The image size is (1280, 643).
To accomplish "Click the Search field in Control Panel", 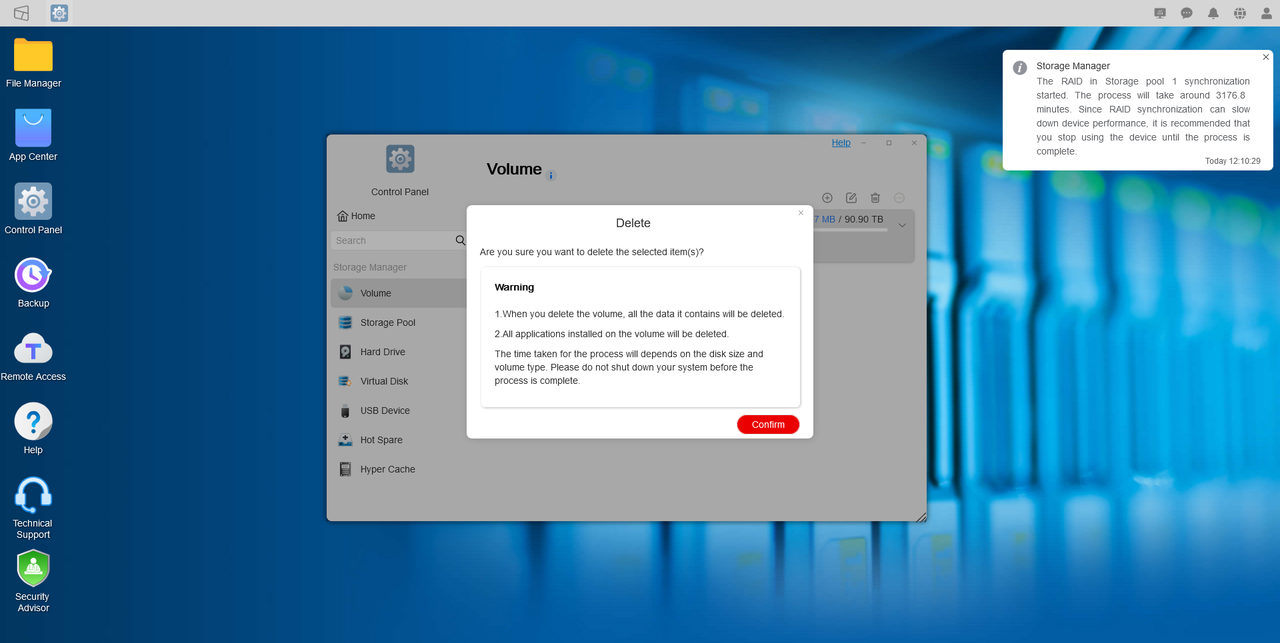I will point(393,240).
